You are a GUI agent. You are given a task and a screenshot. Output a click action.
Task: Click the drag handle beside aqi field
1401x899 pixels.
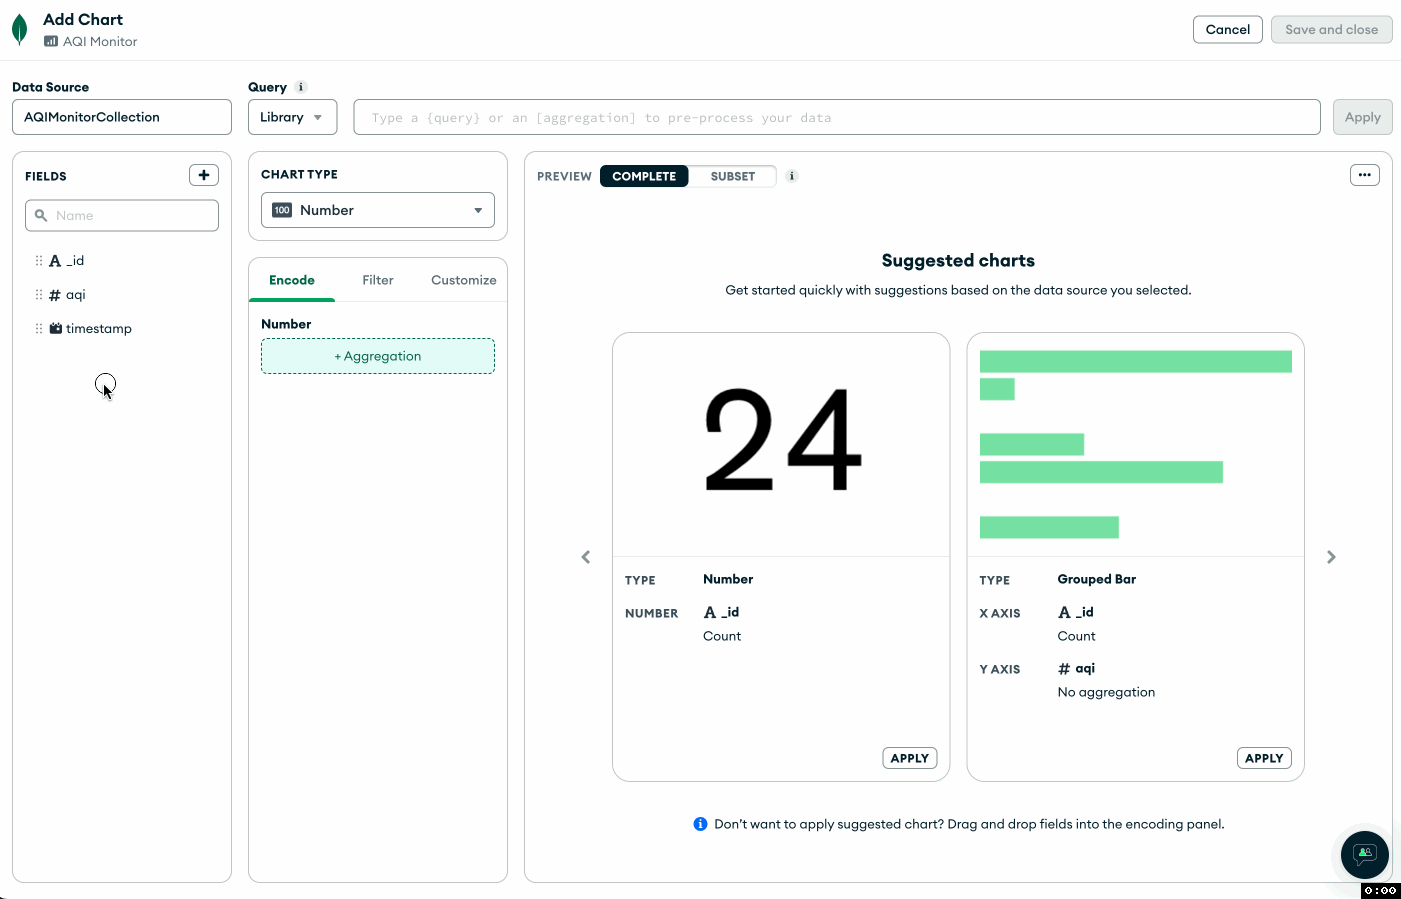click(39, 295)
